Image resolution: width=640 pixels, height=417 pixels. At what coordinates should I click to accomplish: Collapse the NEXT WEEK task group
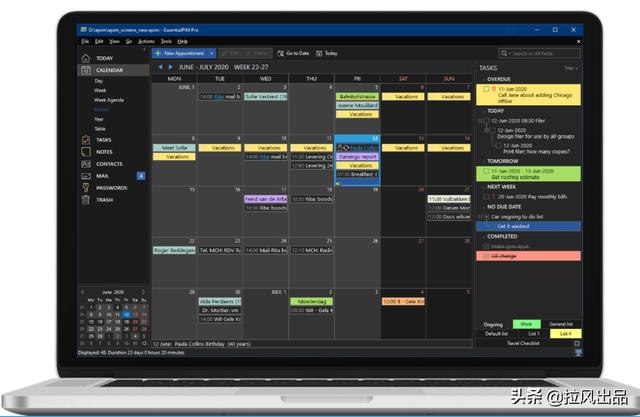click(484, 187)
